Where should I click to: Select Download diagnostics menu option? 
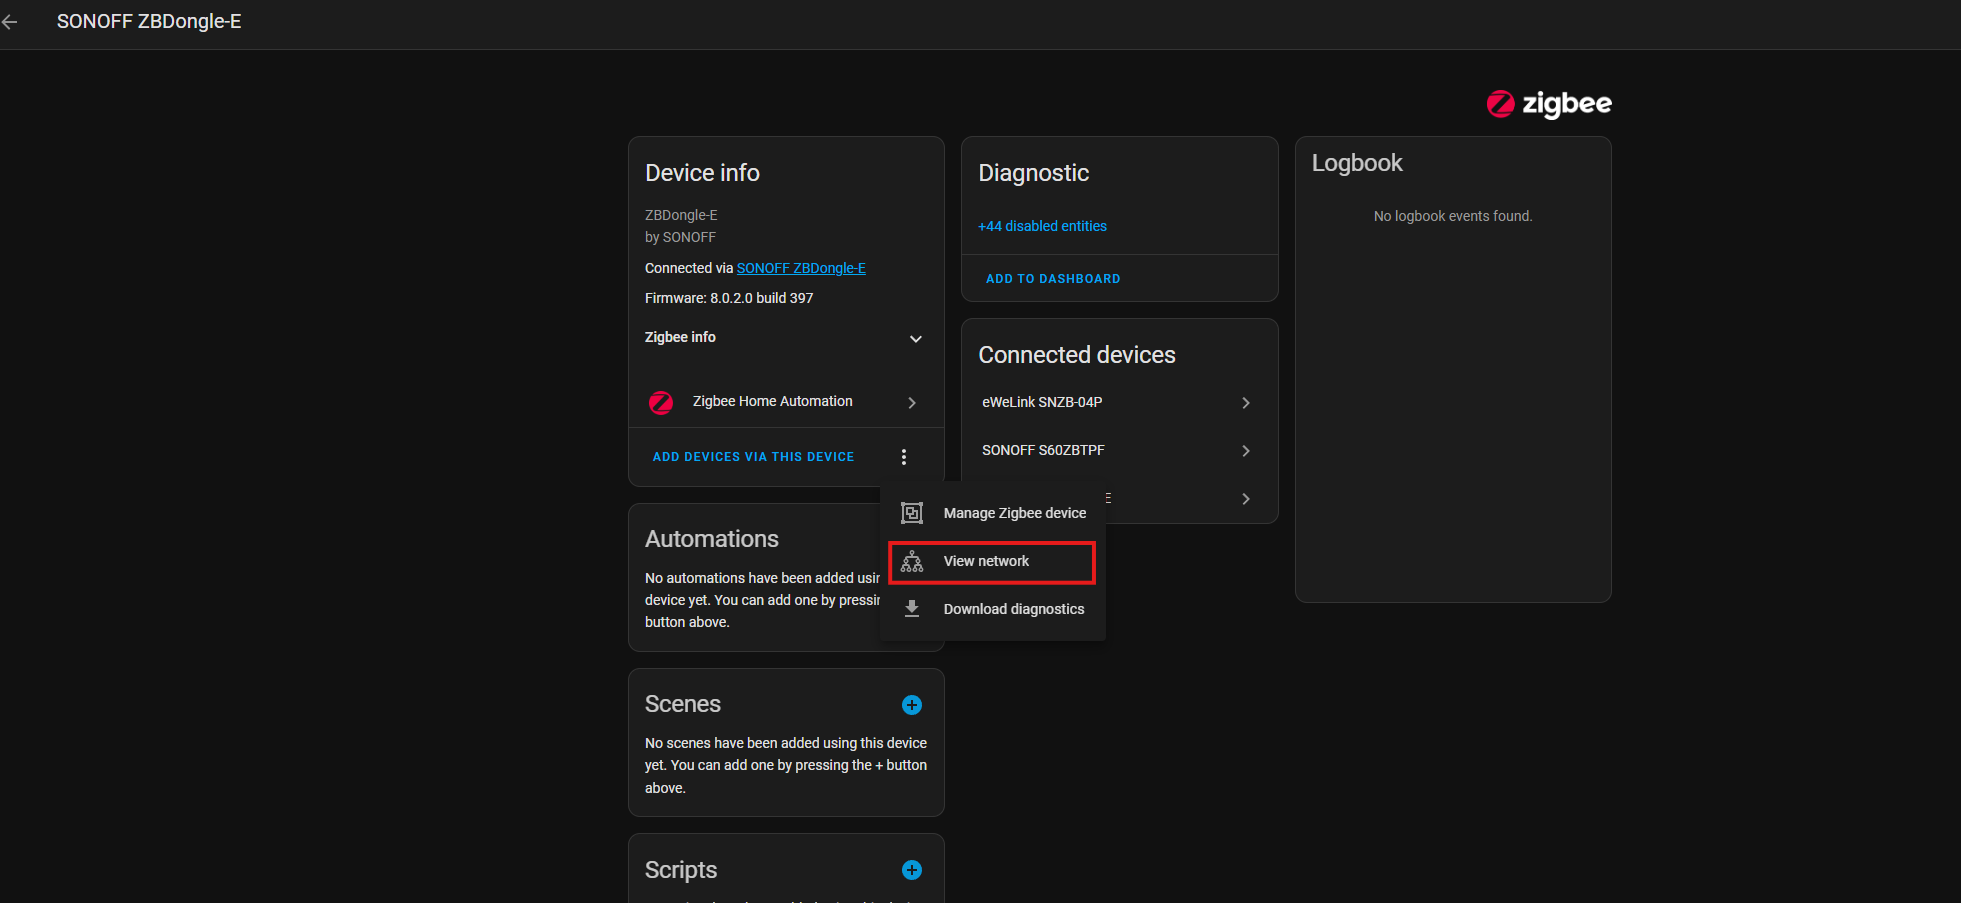point(1013,608)
